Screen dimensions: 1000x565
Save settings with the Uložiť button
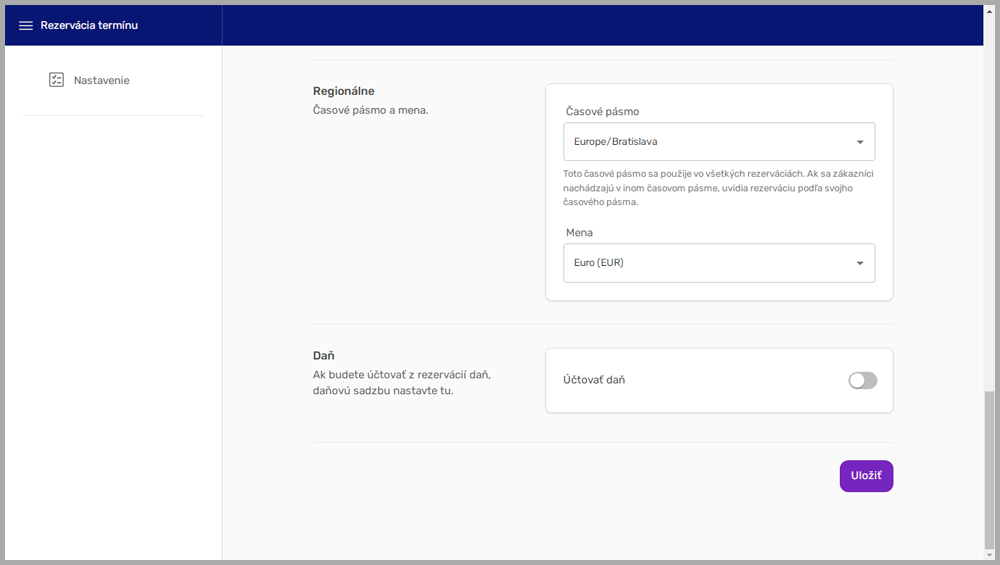pyautogui.click(x=866, y=476)
